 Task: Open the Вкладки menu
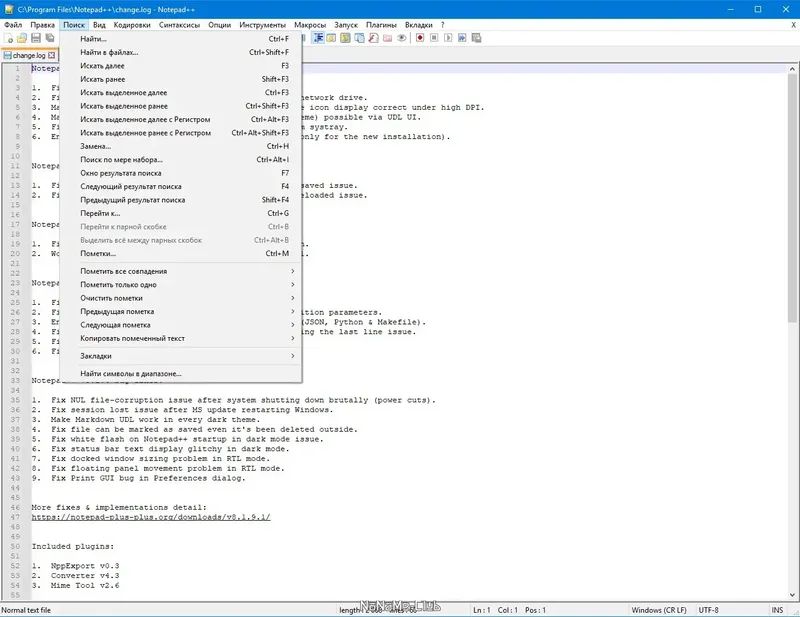coord(419,24)
